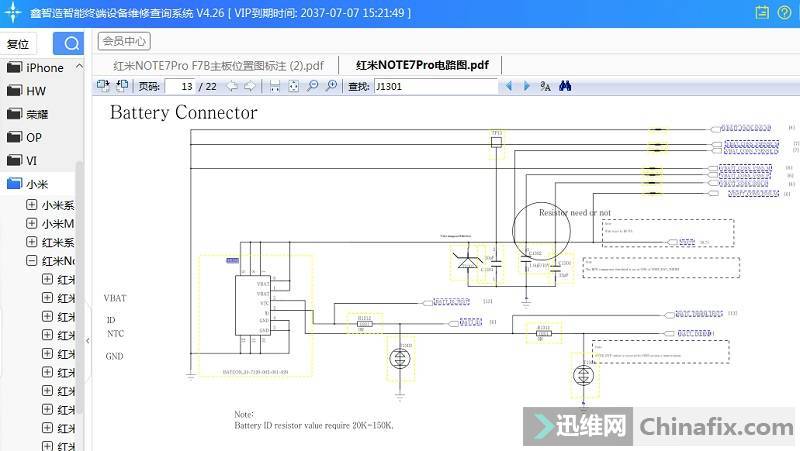Open binoculars advanced search icon
Screen dimensions: 800x451
pos(565,87)
